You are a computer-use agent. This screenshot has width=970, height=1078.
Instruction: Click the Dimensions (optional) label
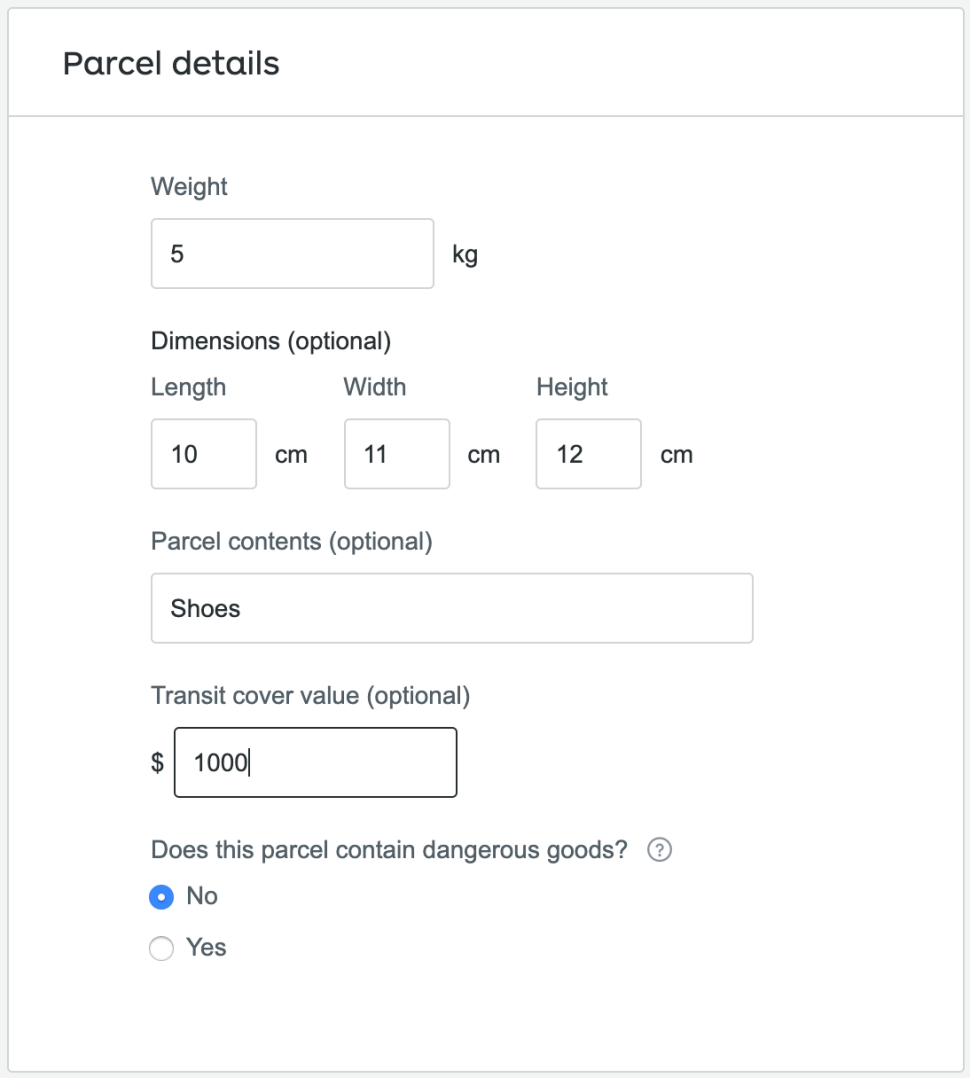(270, 341)
